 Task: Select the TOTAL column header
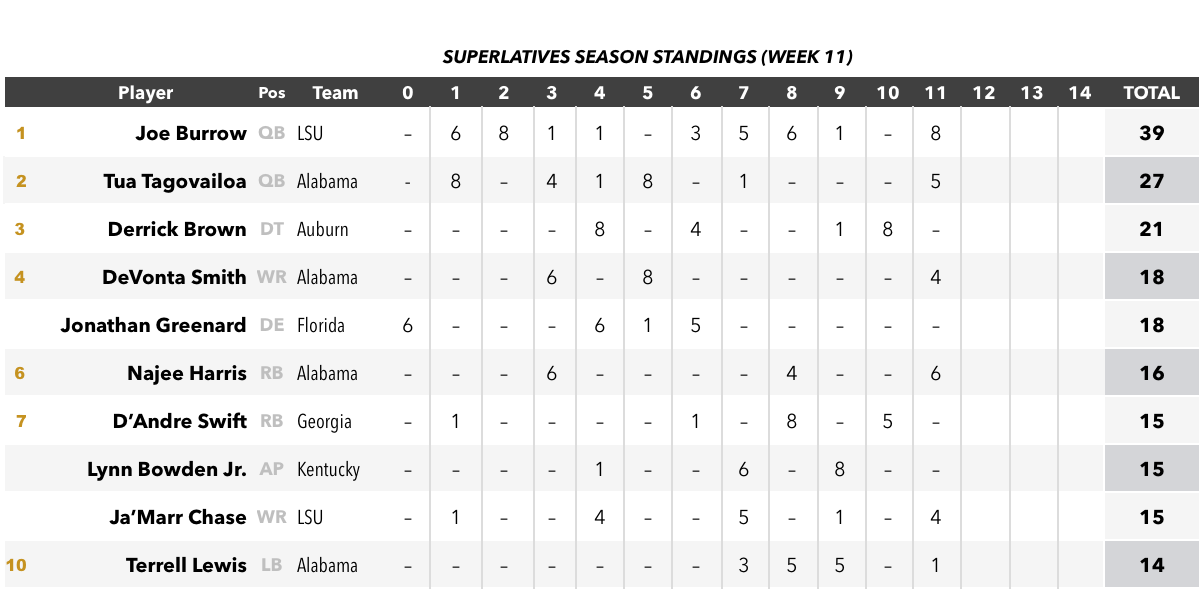point(1152,93)
